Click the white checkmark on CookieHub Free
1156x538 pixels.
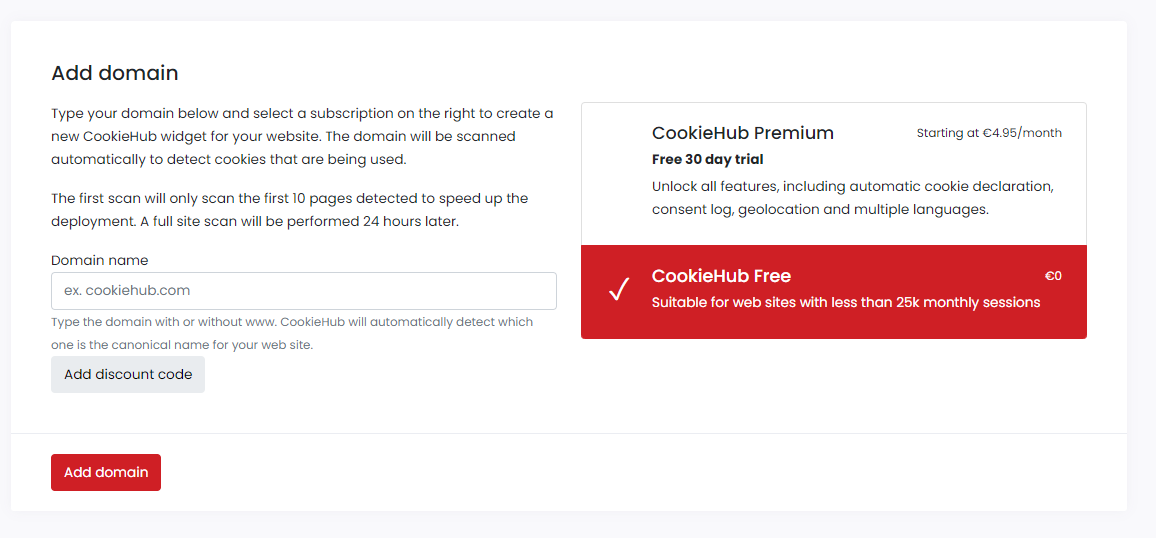pyautogui.click(x=619, y=290)
